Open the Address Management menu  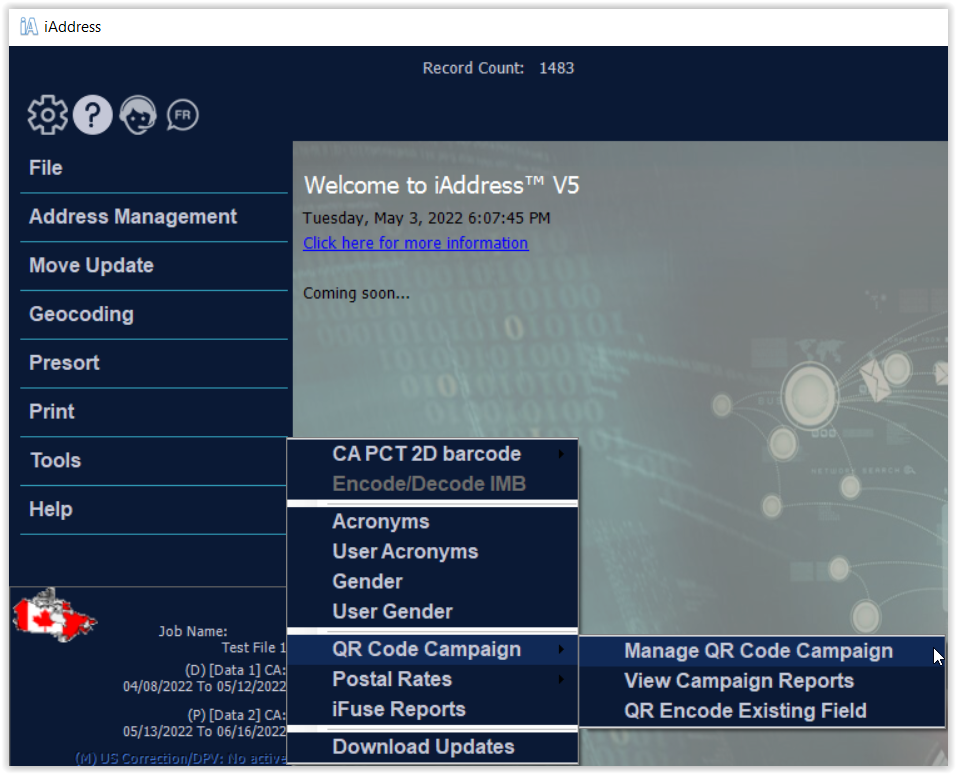(154, 217)
